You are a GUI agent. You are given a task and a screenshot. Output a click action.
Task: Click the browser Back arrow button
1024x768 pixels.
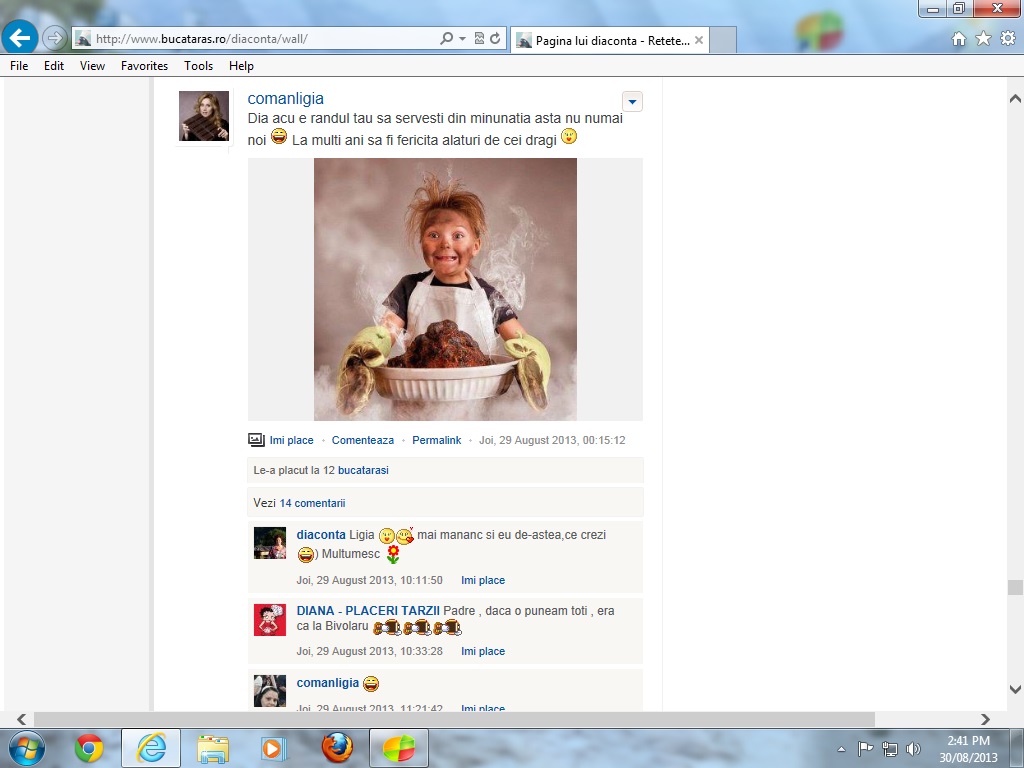point(20,39)
